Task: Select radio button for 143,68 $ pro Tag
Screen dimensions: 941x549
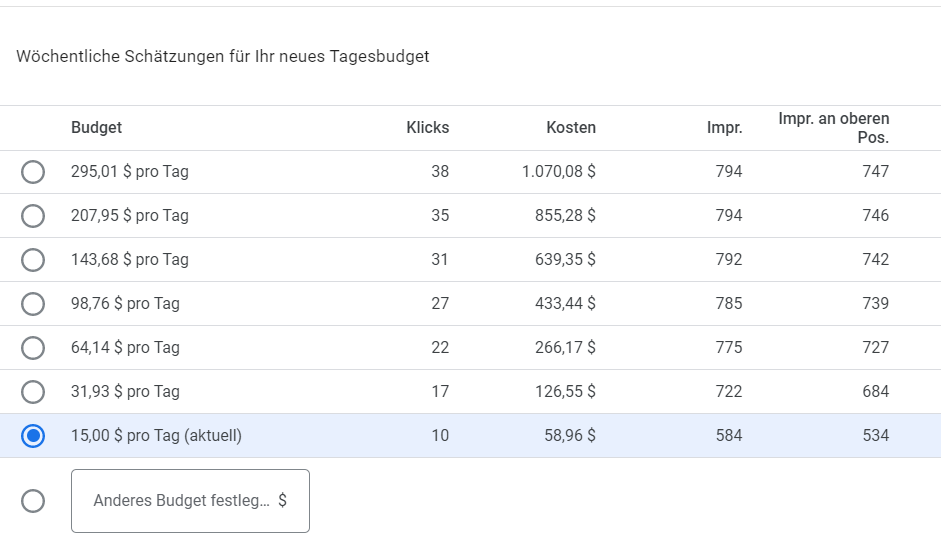Action: point(33,260)
